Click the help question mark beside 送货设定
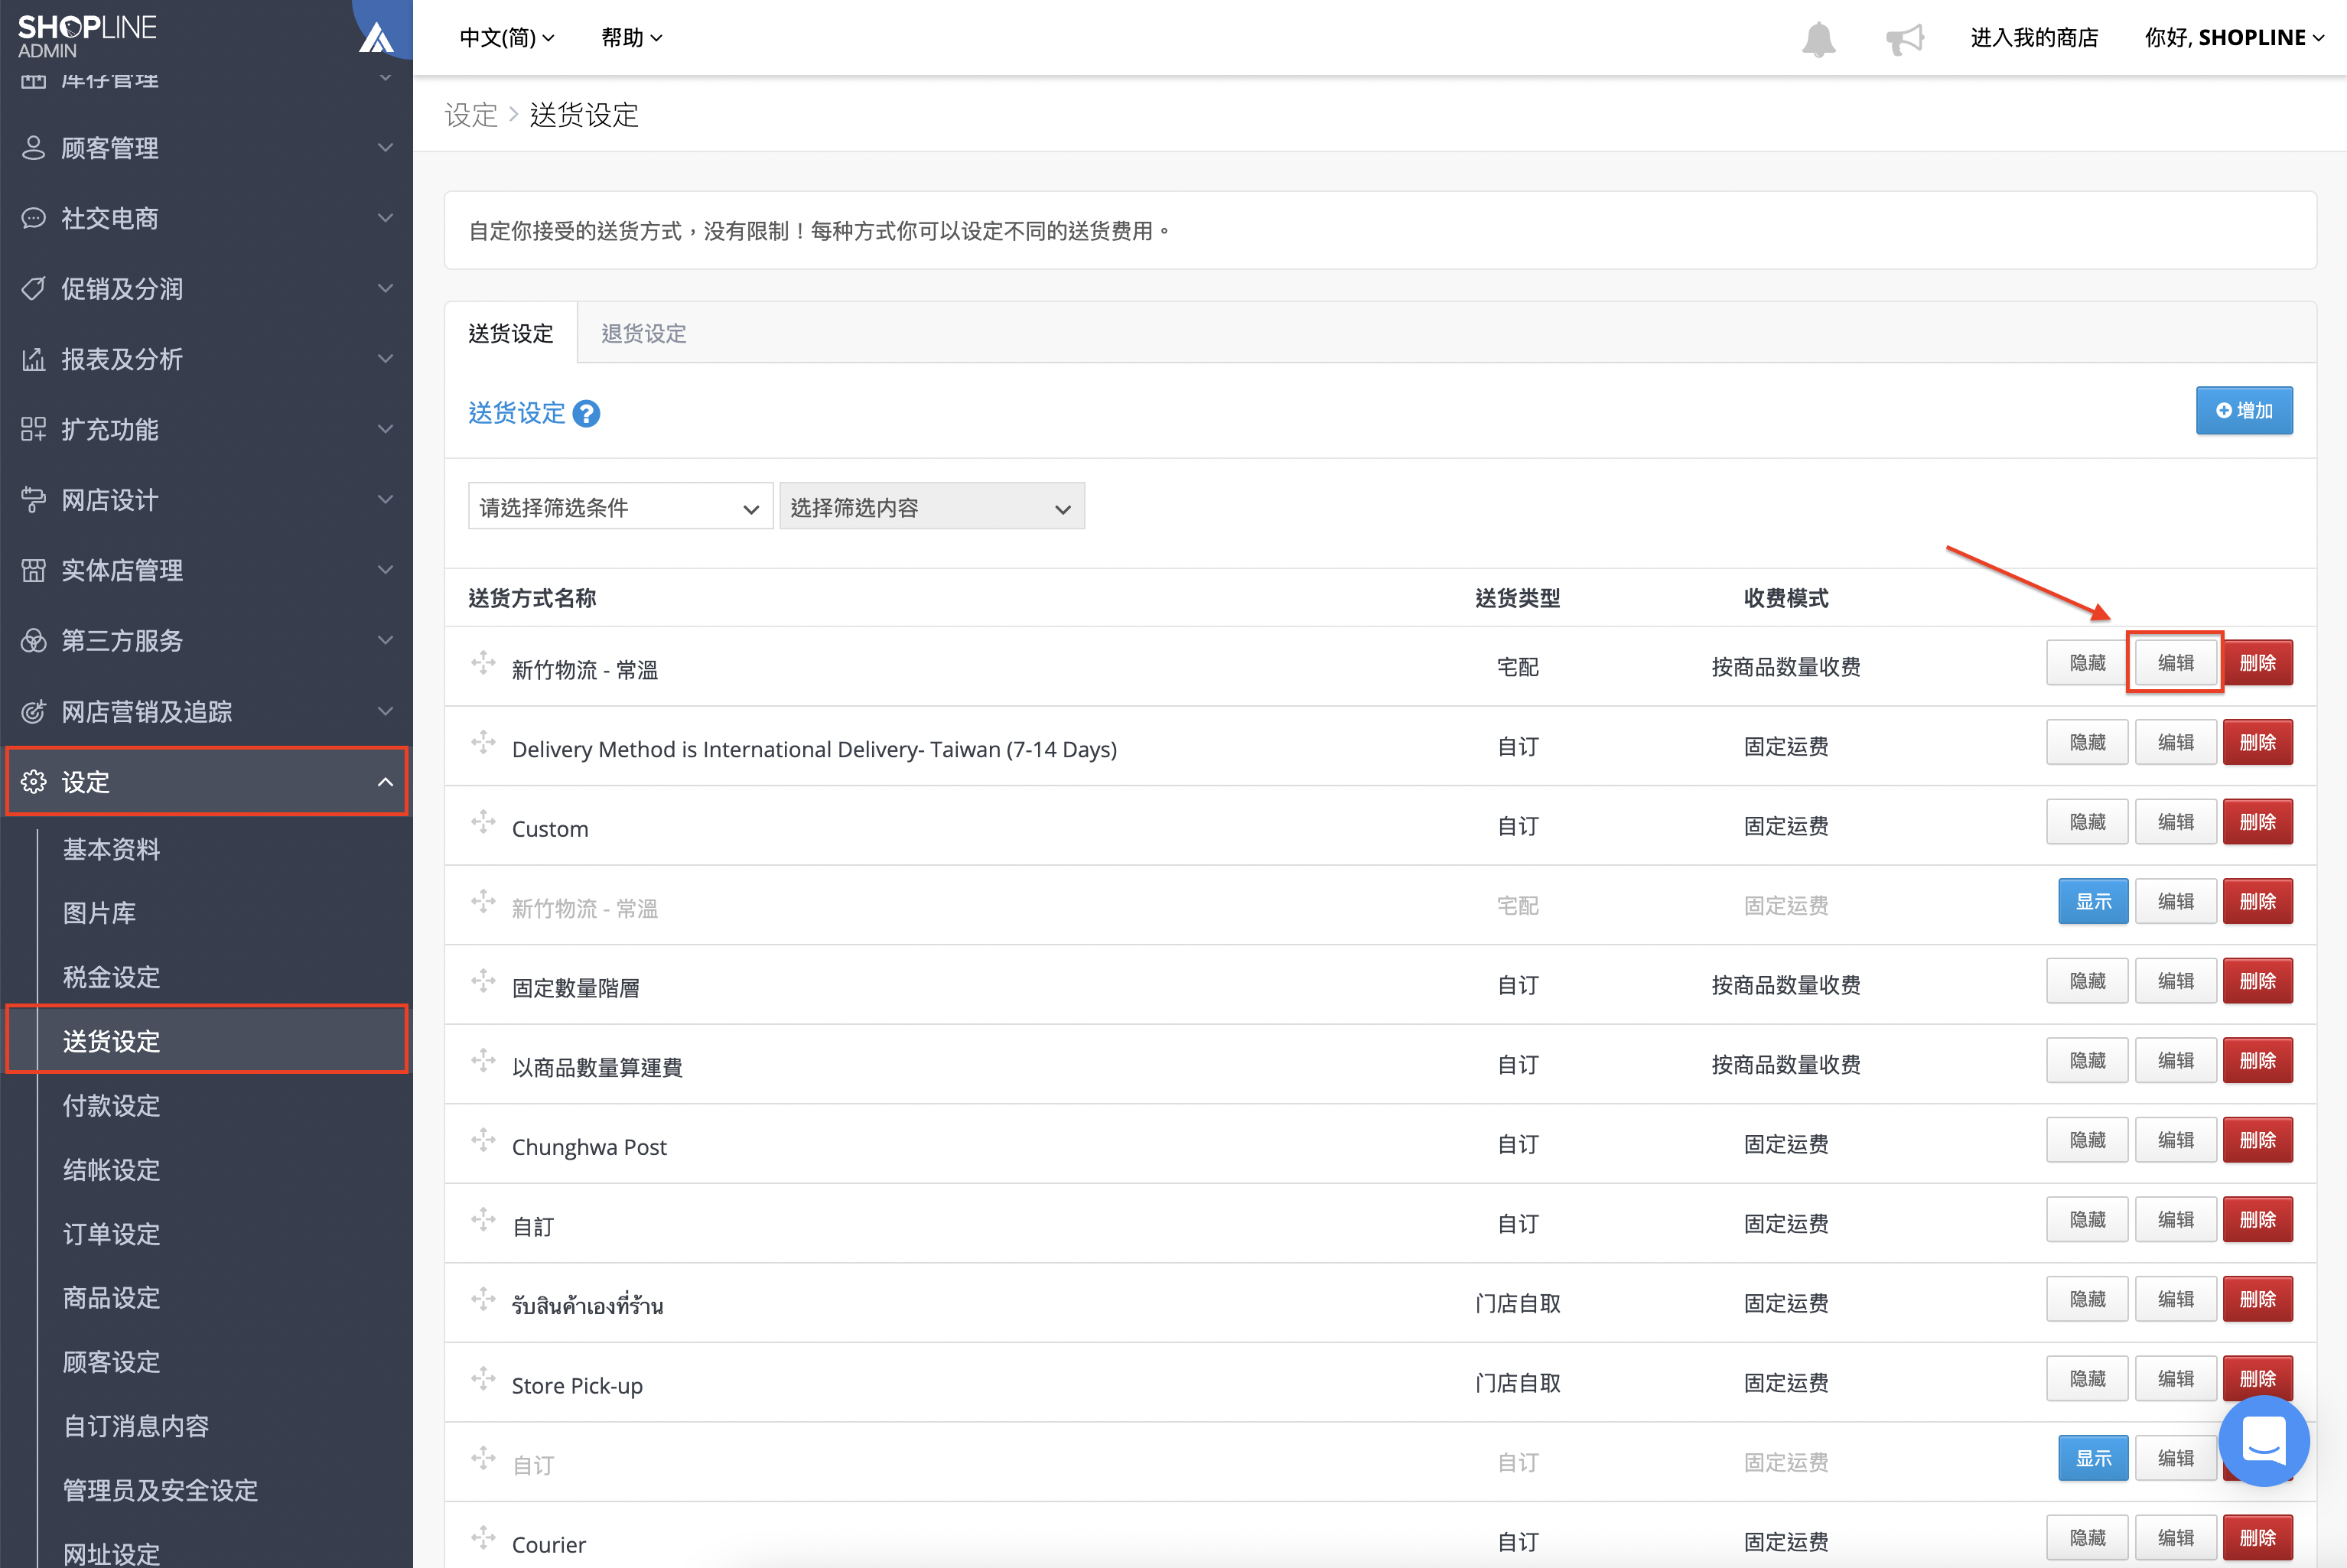This screenshot has height=1568, width=2347. [x=586, y=413]
